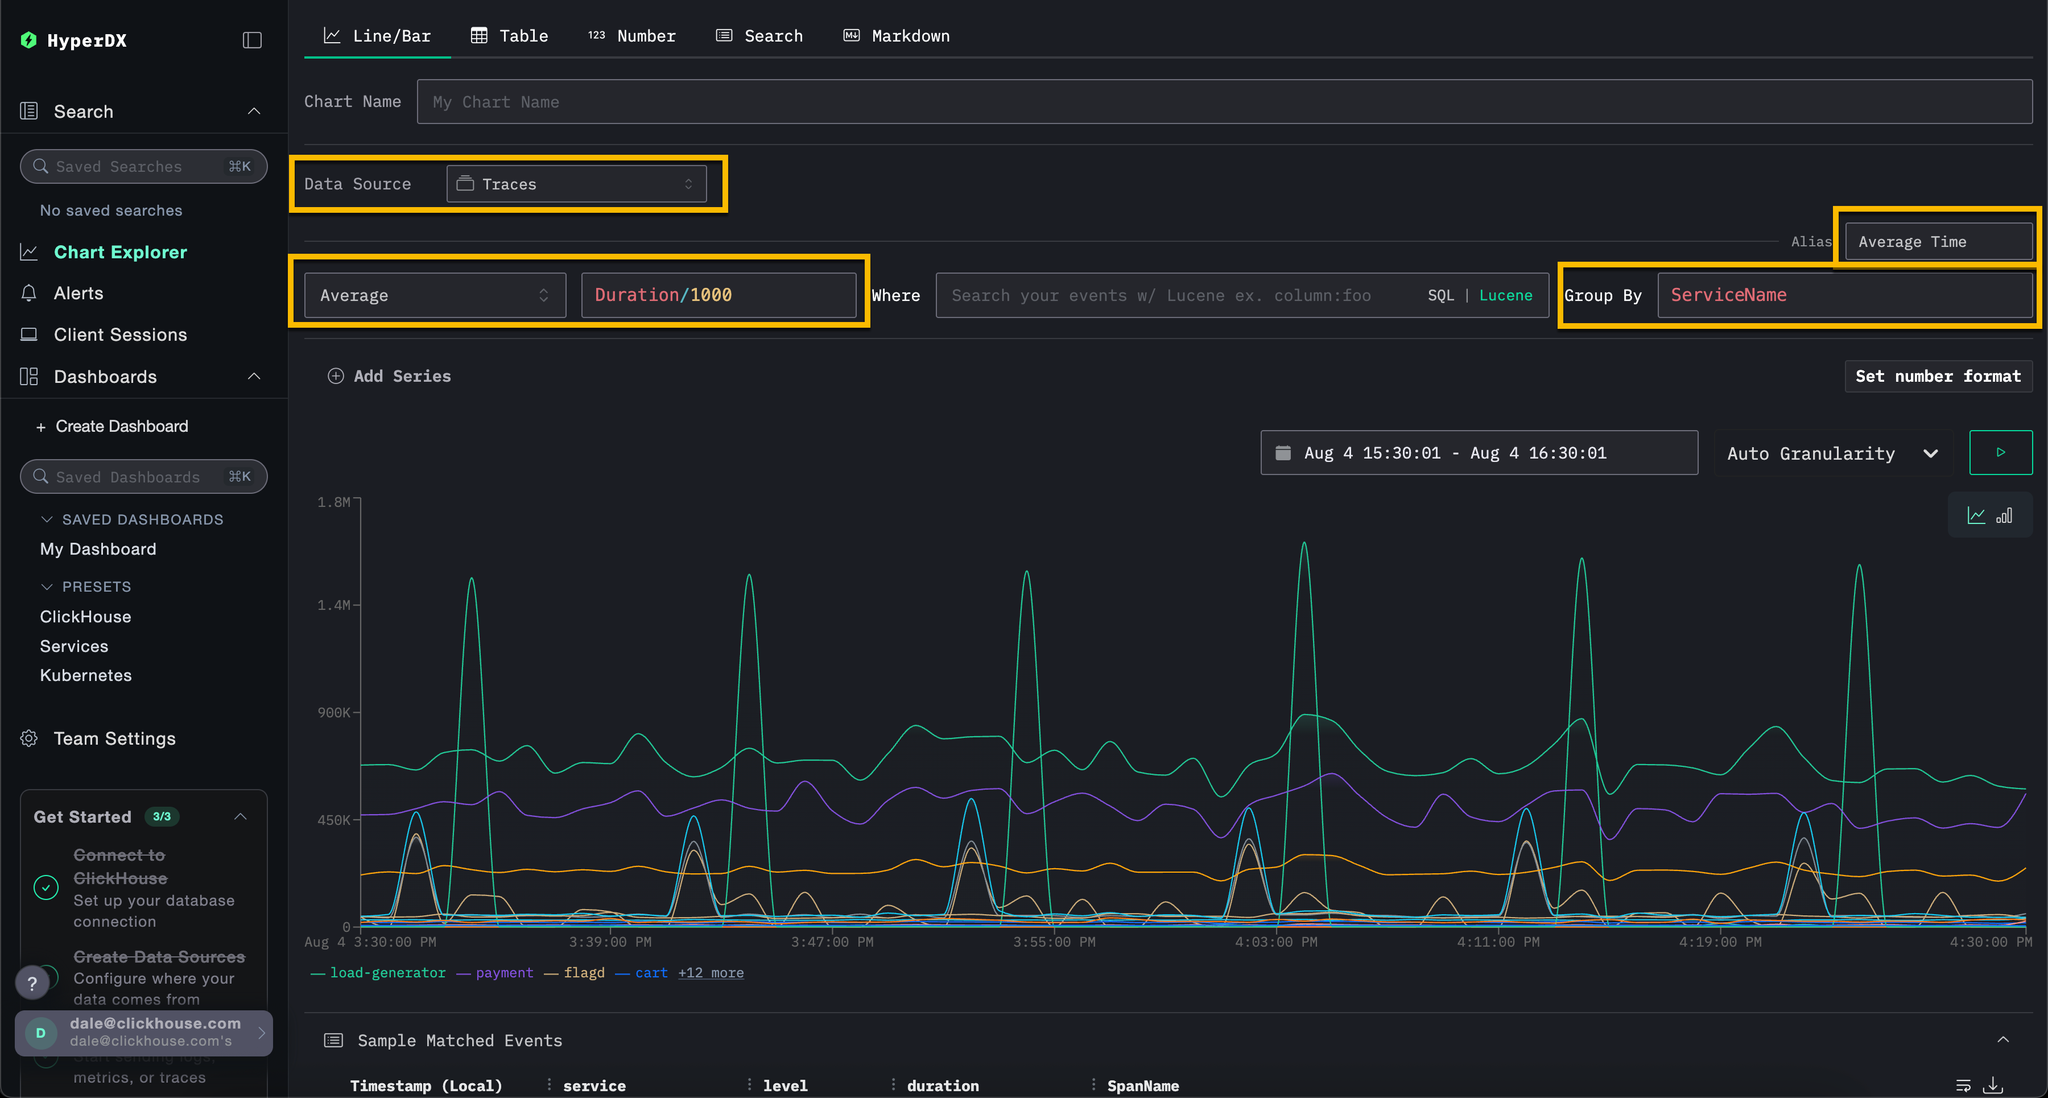Image resolution: width=2048 pixels, height=1098 pixels.
Task: Click Add Series below the chart config
Action: point(388,376)
